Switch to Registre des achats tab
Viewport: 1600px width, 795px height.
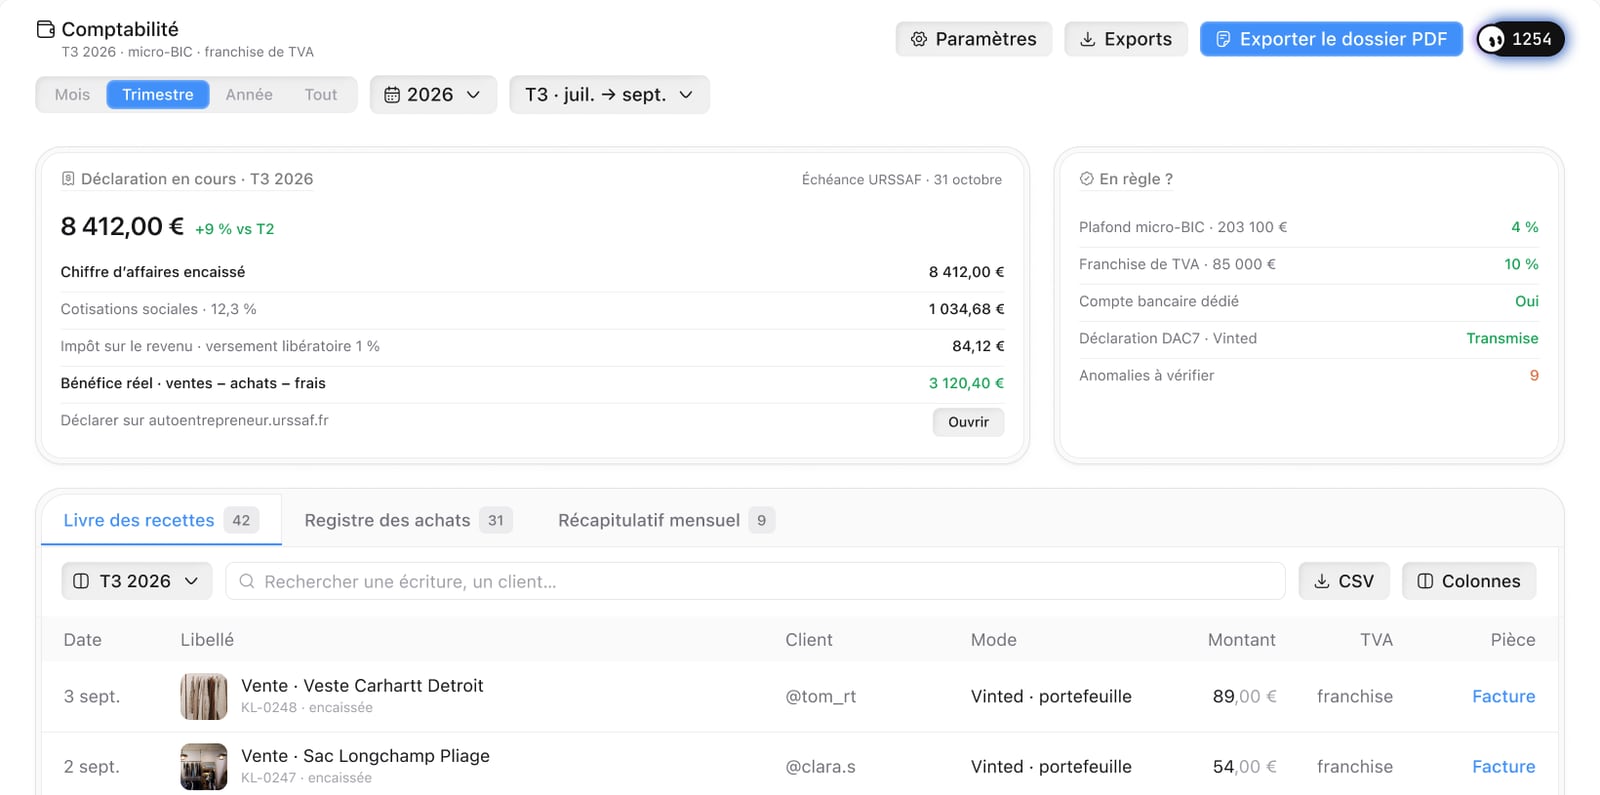point(408,520)
